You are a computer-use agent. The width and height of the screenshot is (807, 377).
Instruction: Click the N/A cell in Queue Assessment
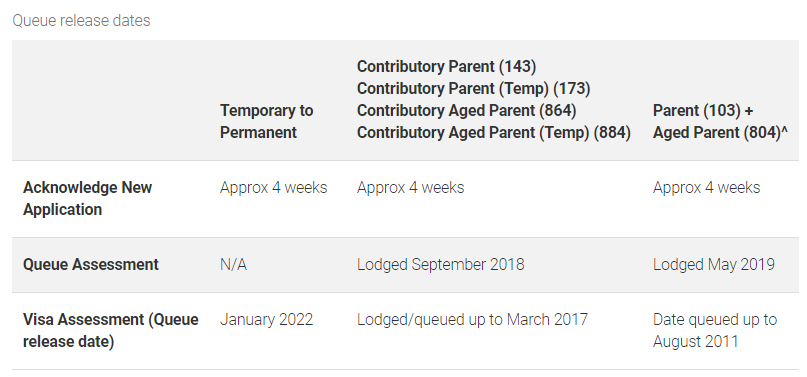coord(233,265)
